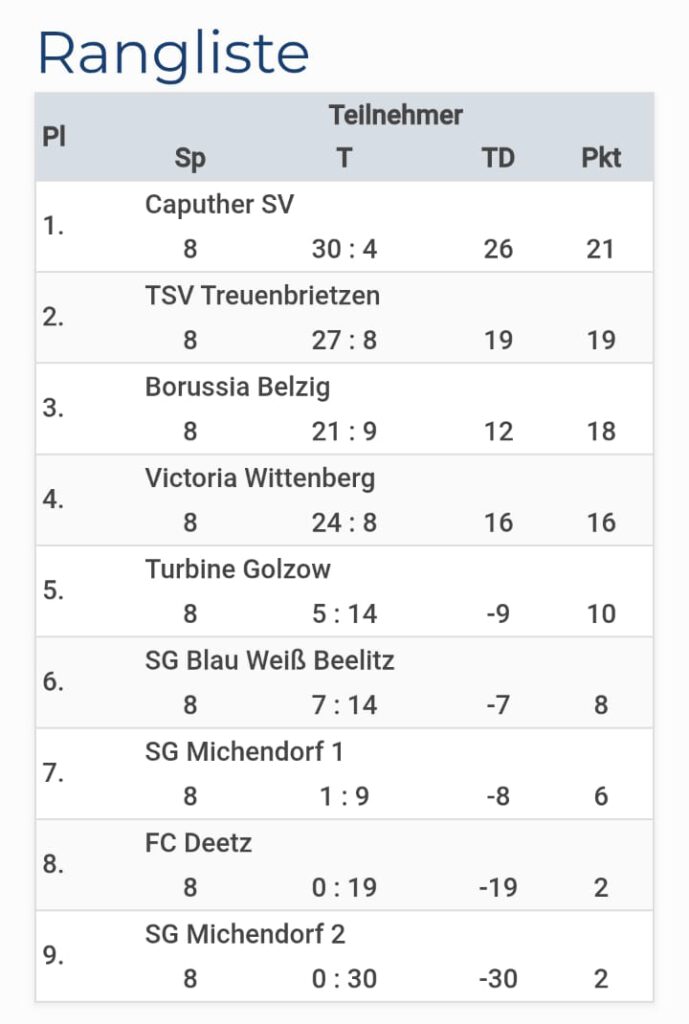Click the 19 points of TSV Treuenbrietzen

point(601,340)
